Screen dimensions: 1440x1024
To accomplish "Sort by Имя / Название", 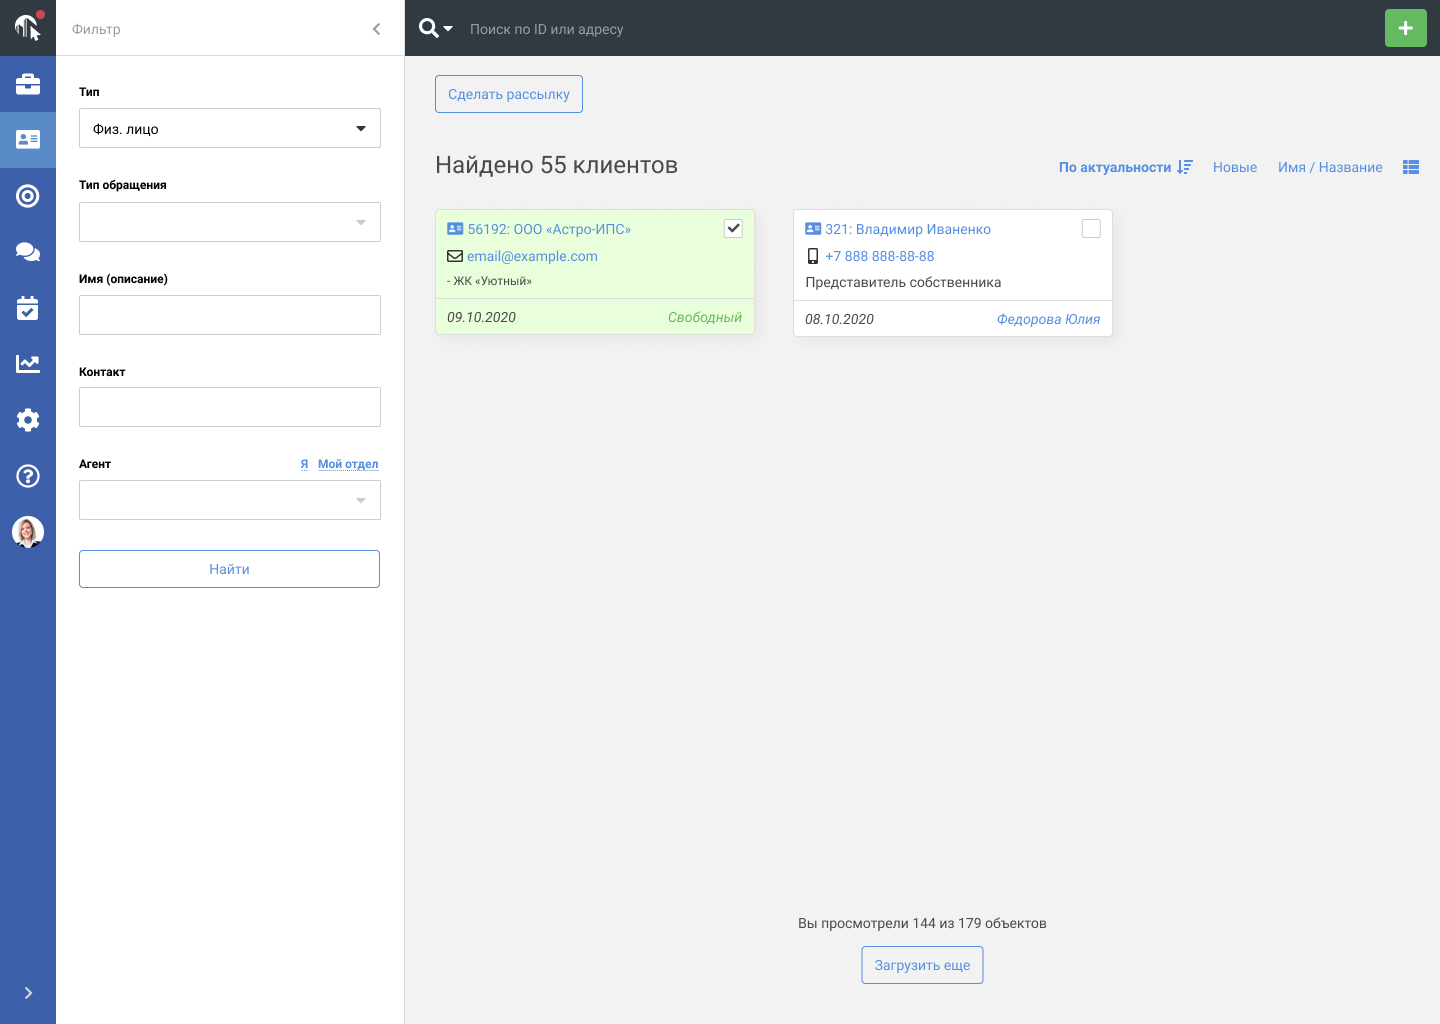I will (1330, 167).
